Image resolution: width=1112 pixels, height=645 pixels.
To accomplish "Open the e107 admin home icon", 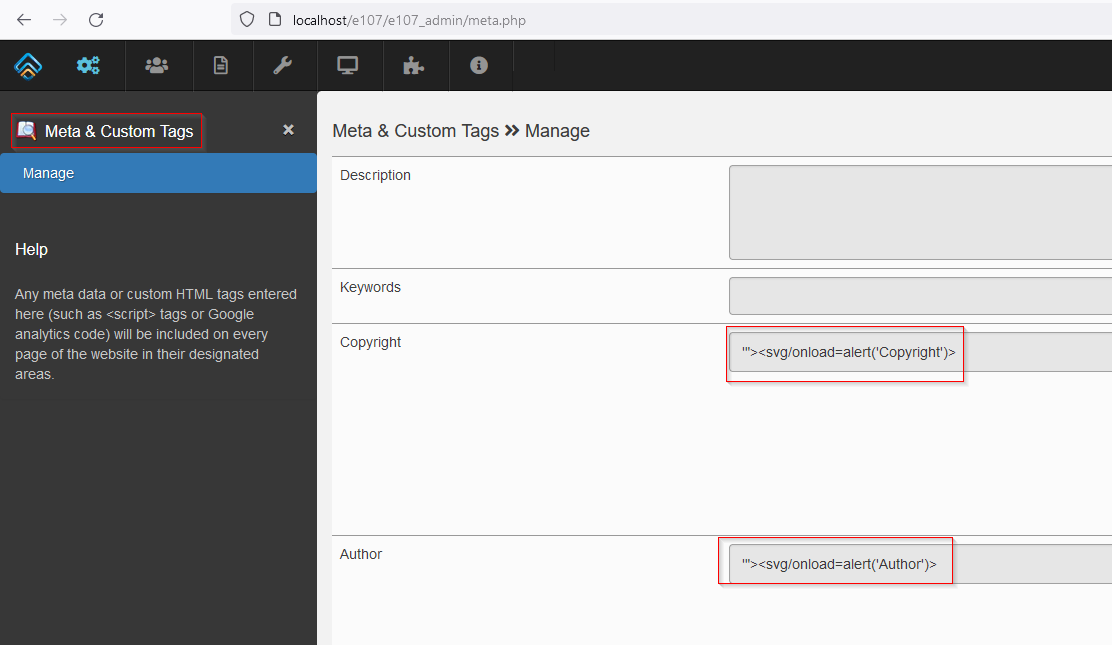I will 27,65.
